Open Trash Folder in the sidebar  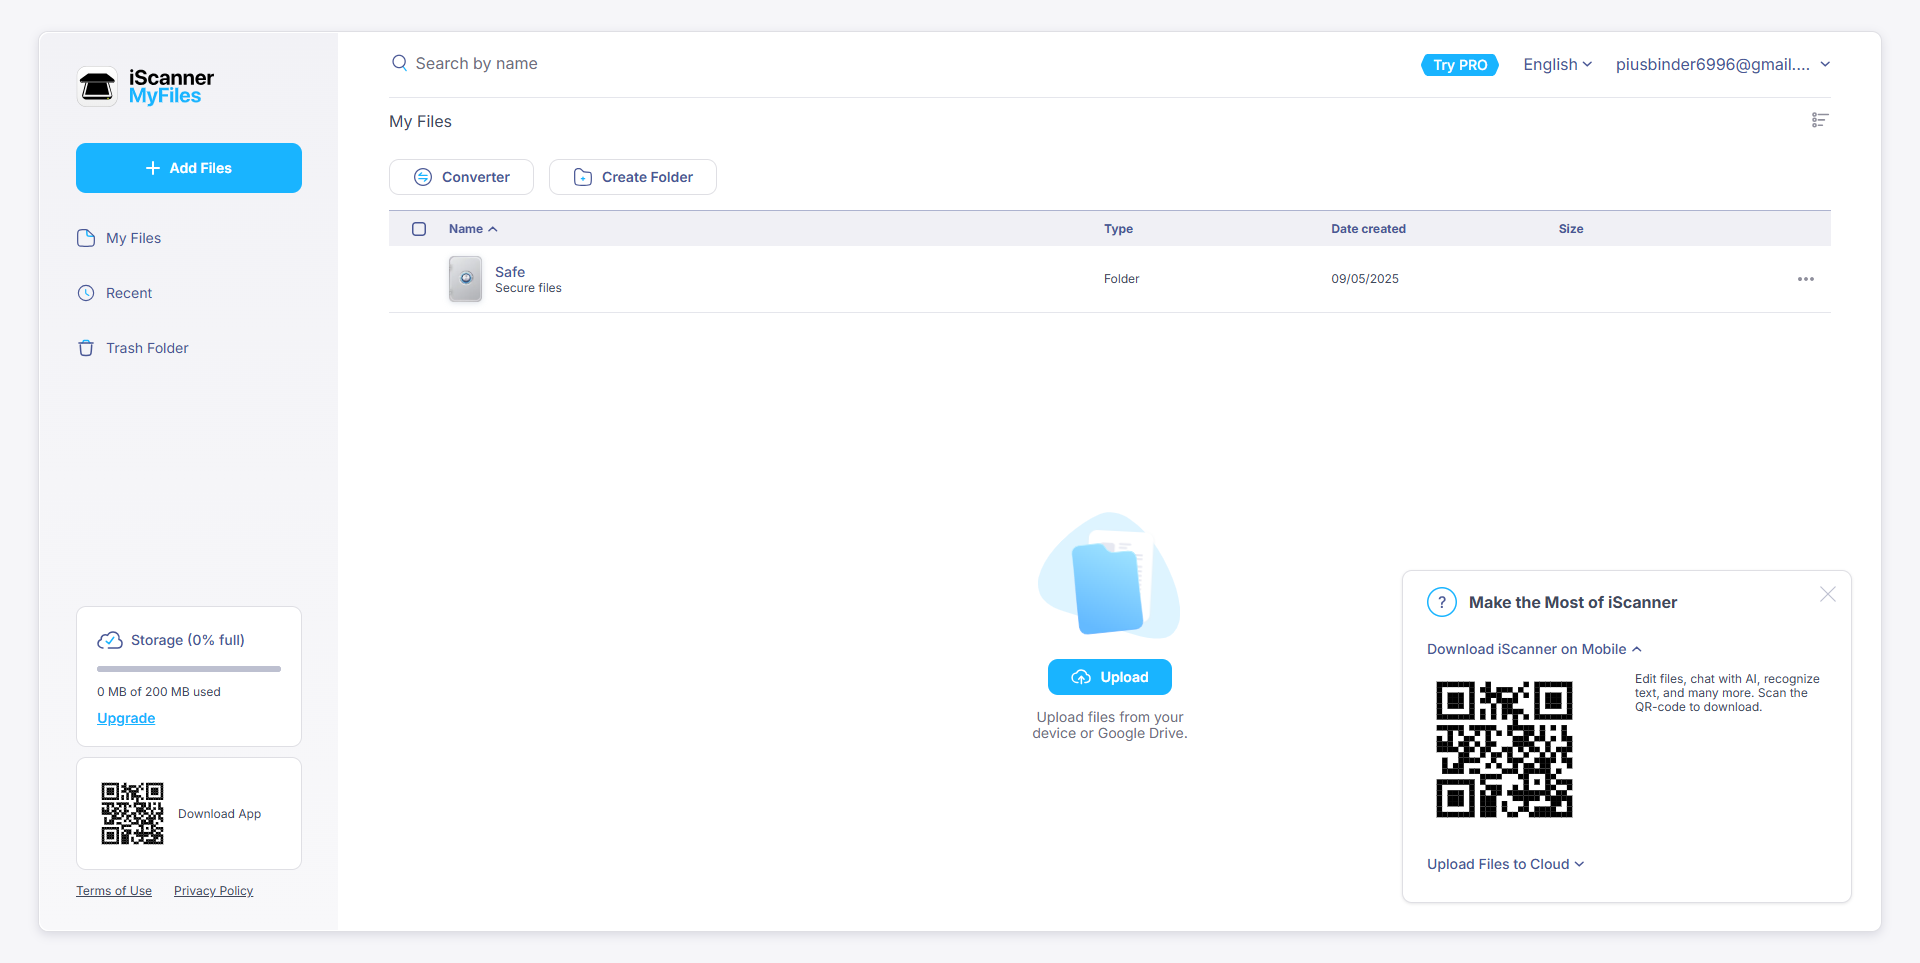tap(146, 348)
